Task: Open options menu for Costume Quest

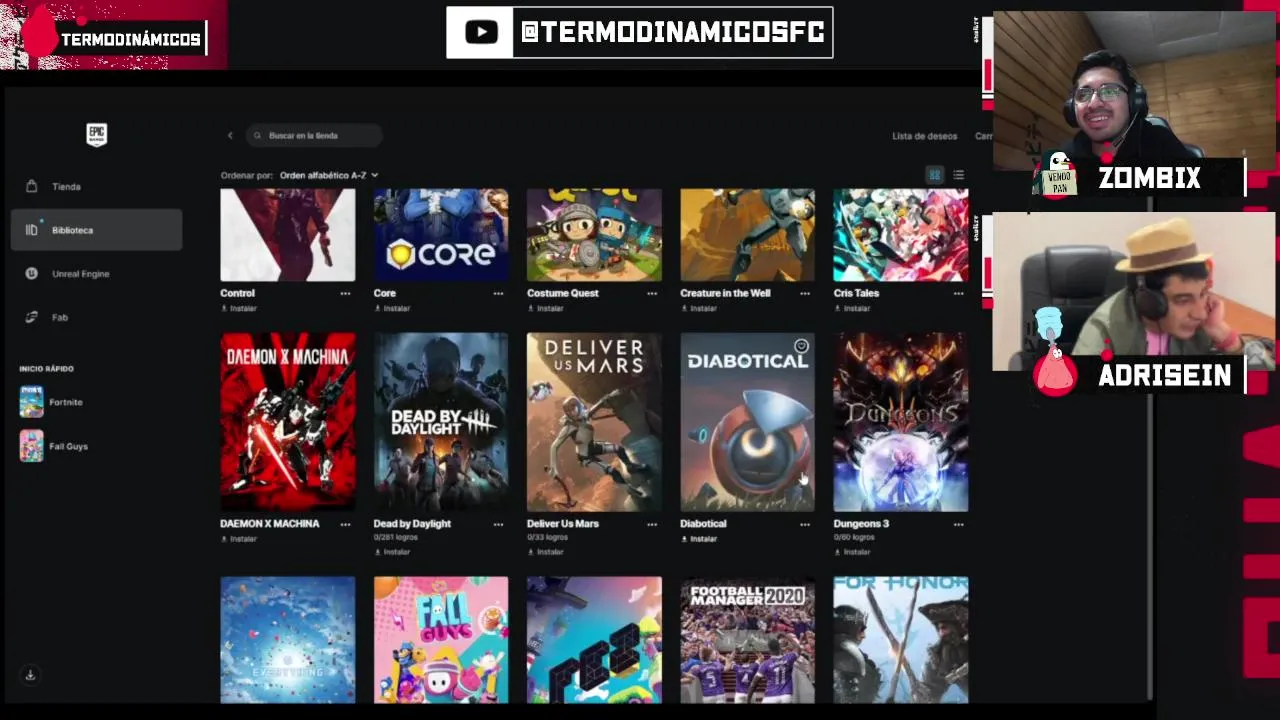Action: point(652,294)
